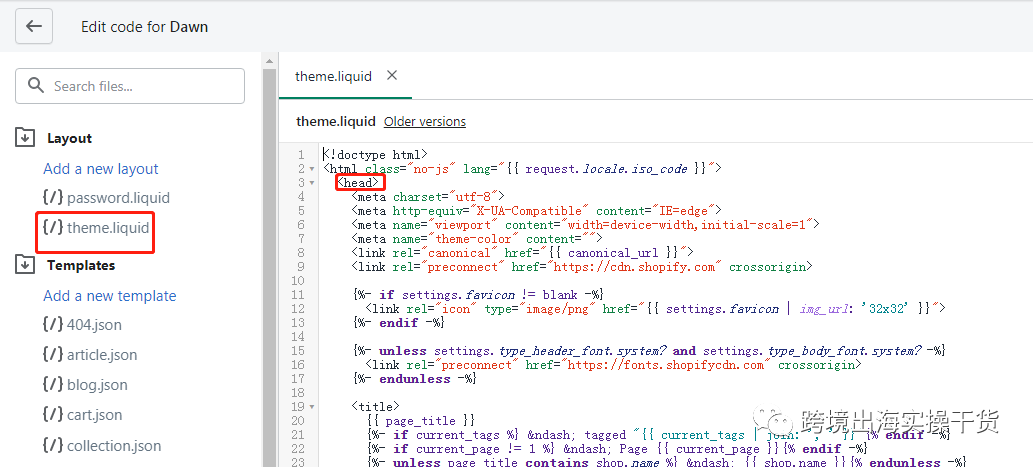Click code-file icon beside cart.json
This screenshot has width=1033, height=467.
click(53, 414)
